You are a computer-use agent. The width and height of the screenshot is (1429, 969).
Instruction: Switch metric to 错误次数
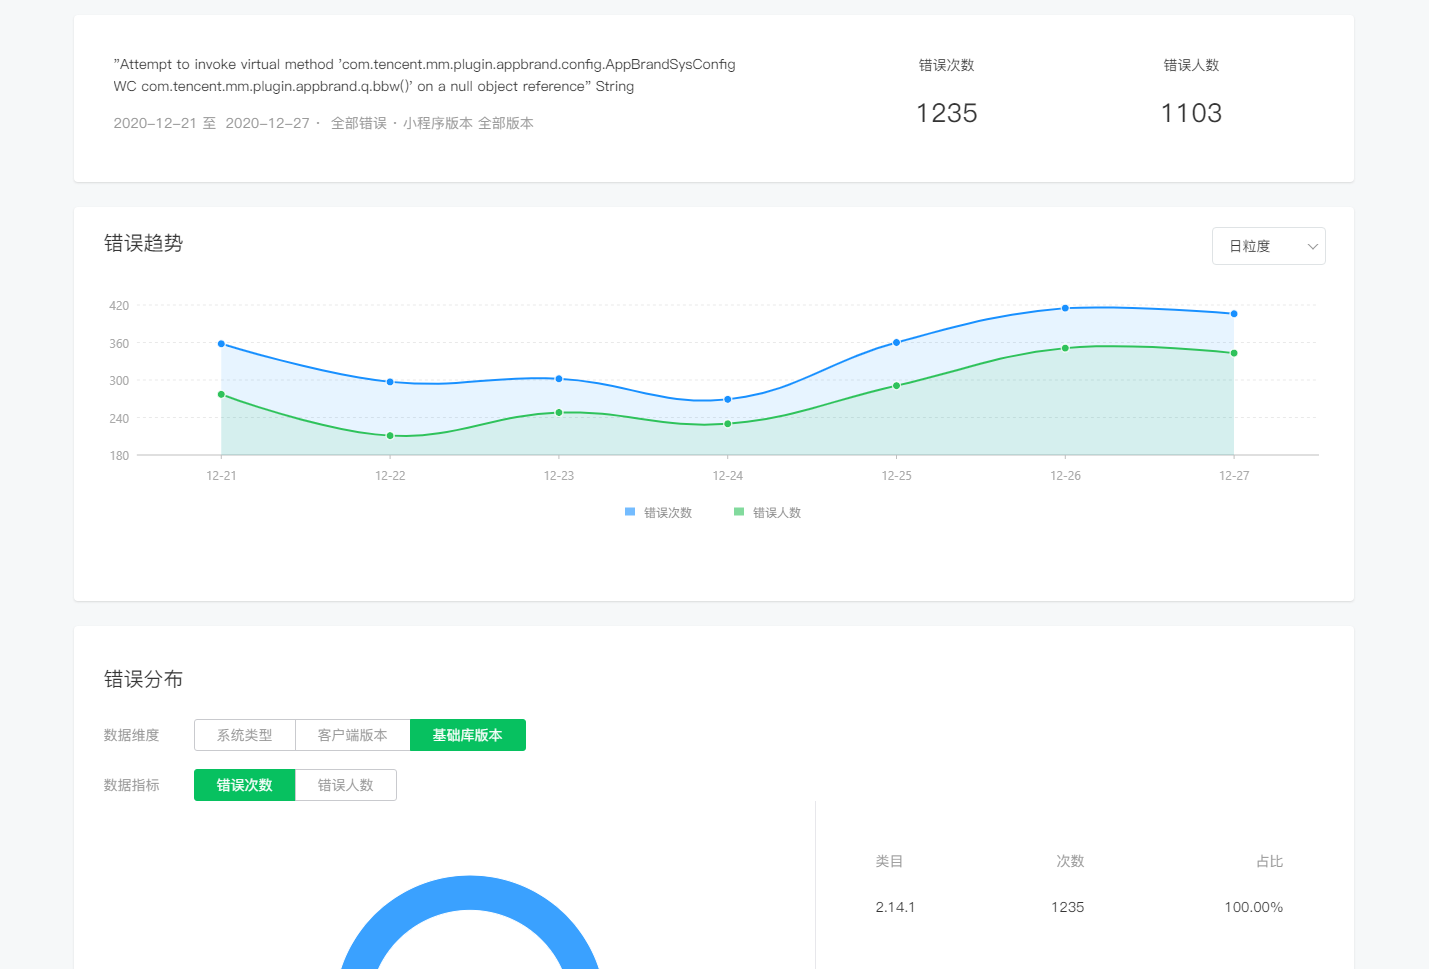[x=245, y=785]
